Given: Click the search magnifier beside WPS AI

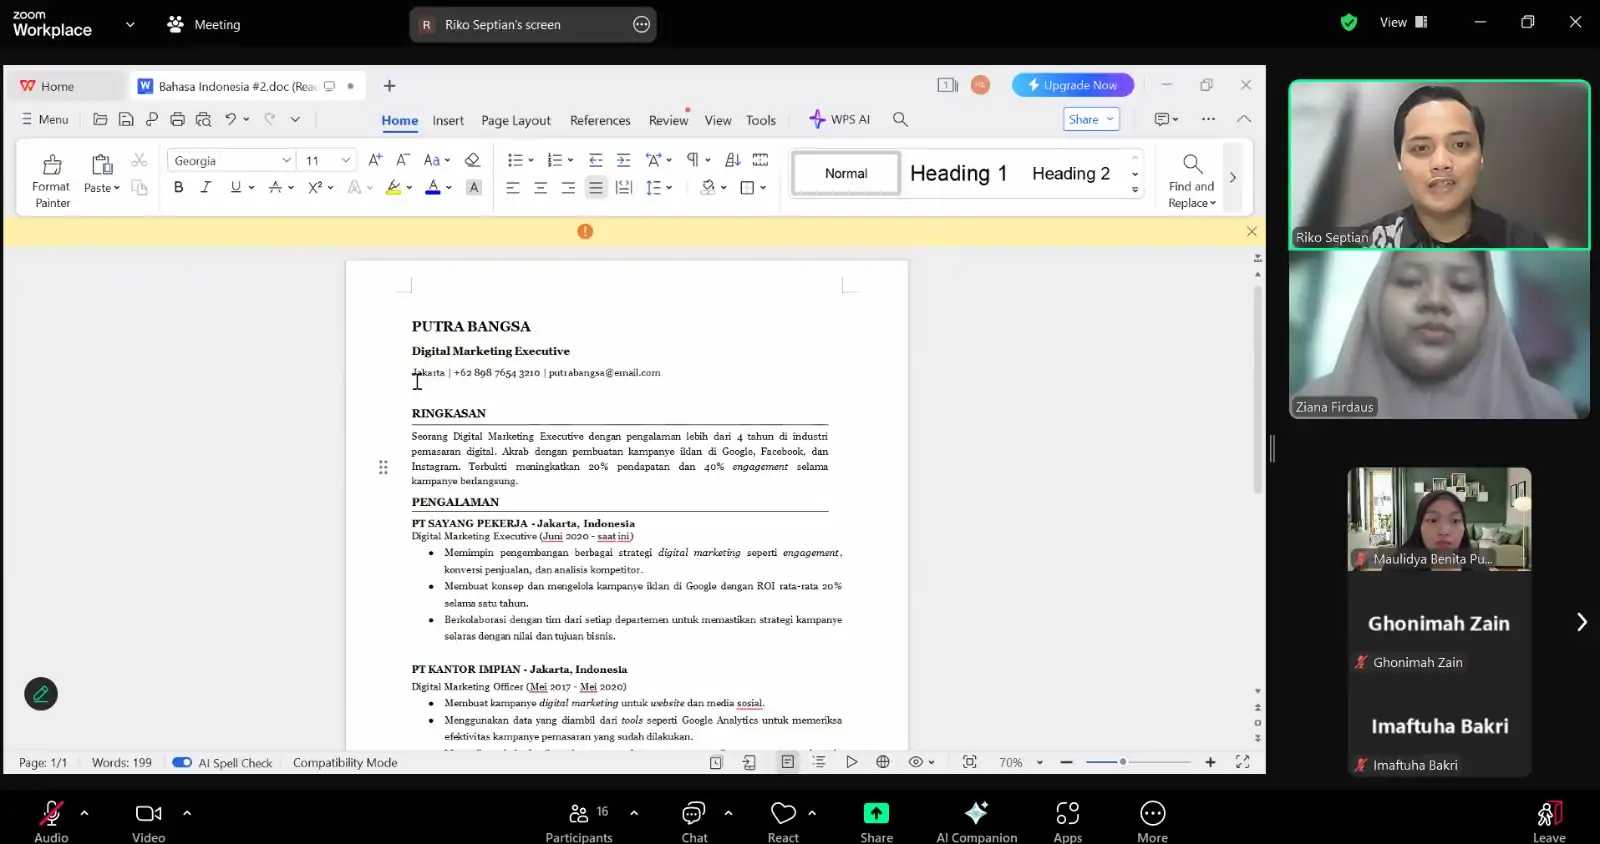Looking at the screenshot, I should 900,119.
